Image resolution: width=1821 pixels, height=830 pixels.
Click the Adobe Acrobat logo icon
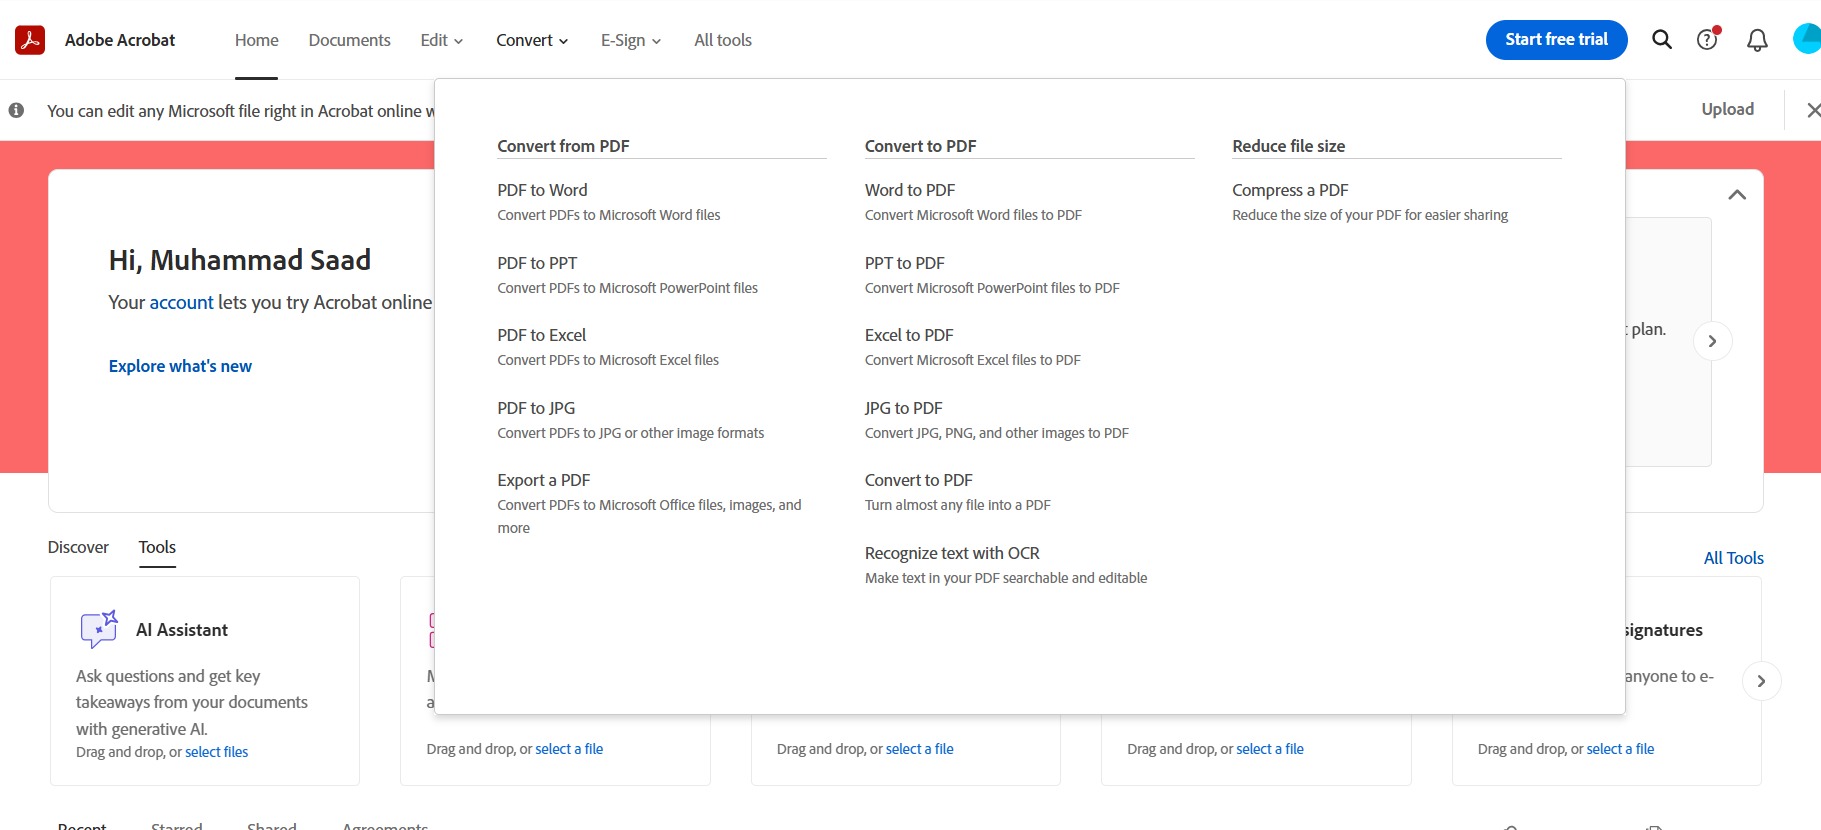click(x=30, y=40)
